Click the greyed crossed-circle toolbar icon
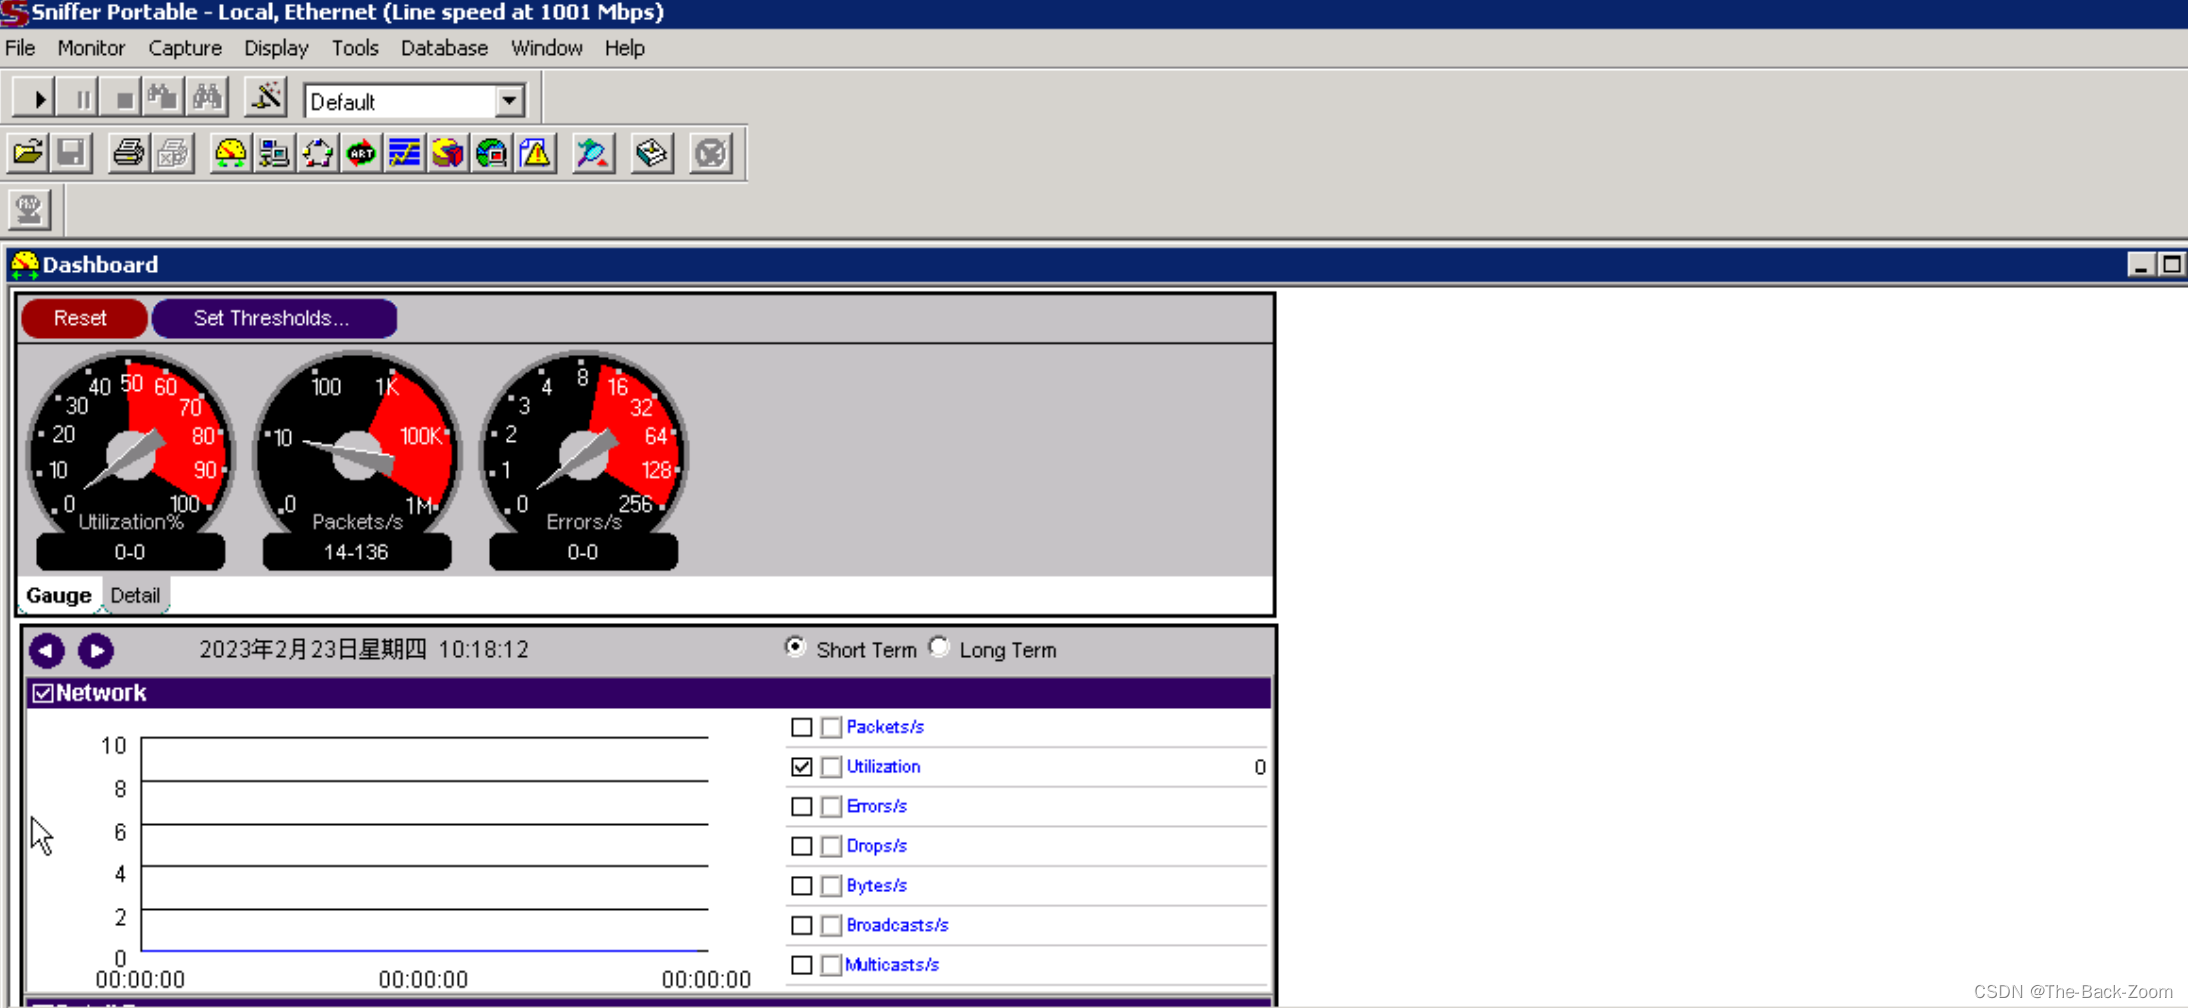Image resolution: width=2188 pixels, height=1008 pixels. click(711, 153)
